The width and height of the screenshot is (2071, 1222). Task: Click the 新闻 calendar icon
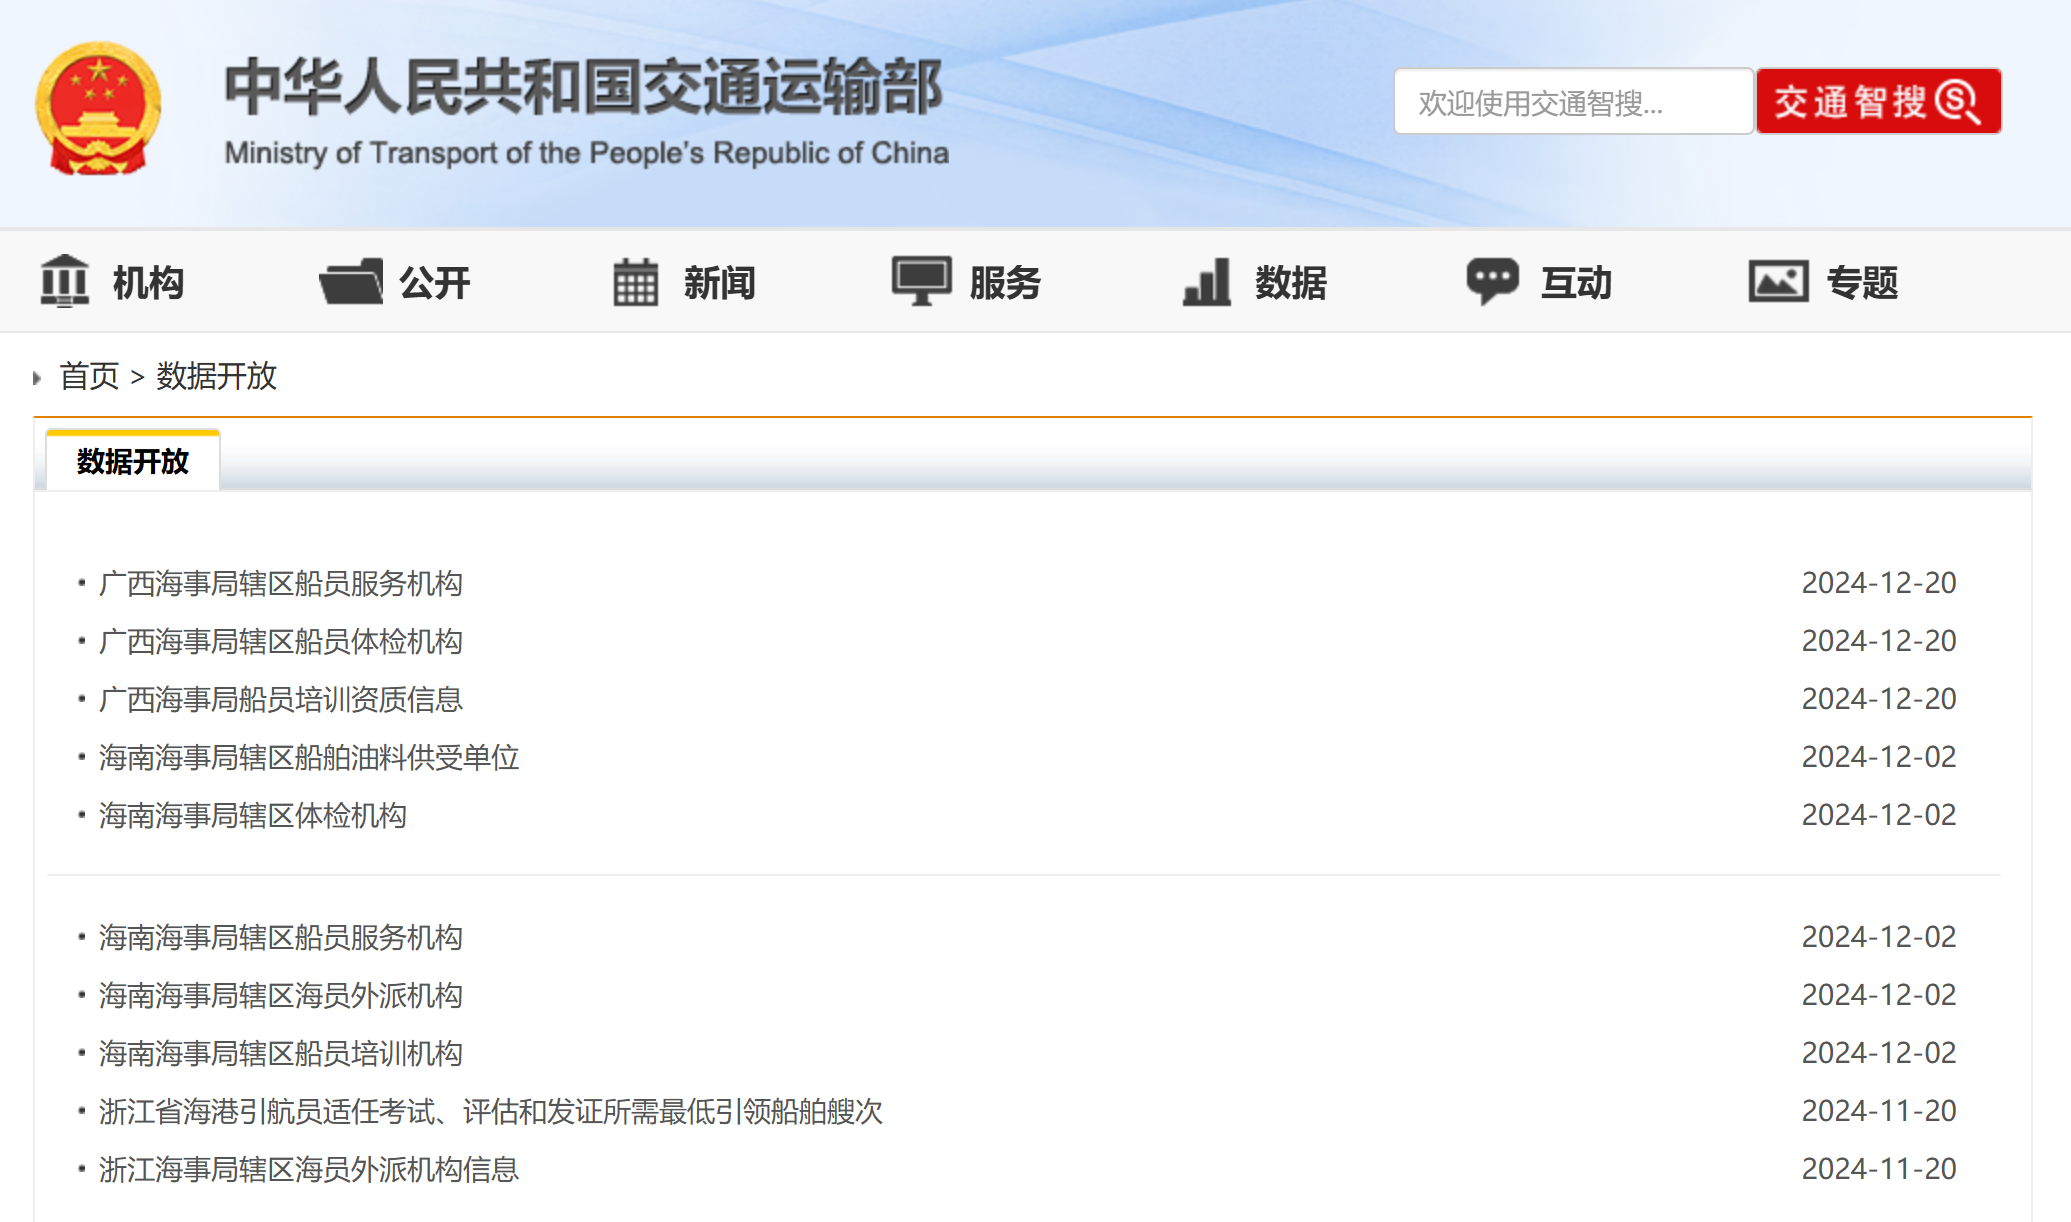click(x=635, y=281)
